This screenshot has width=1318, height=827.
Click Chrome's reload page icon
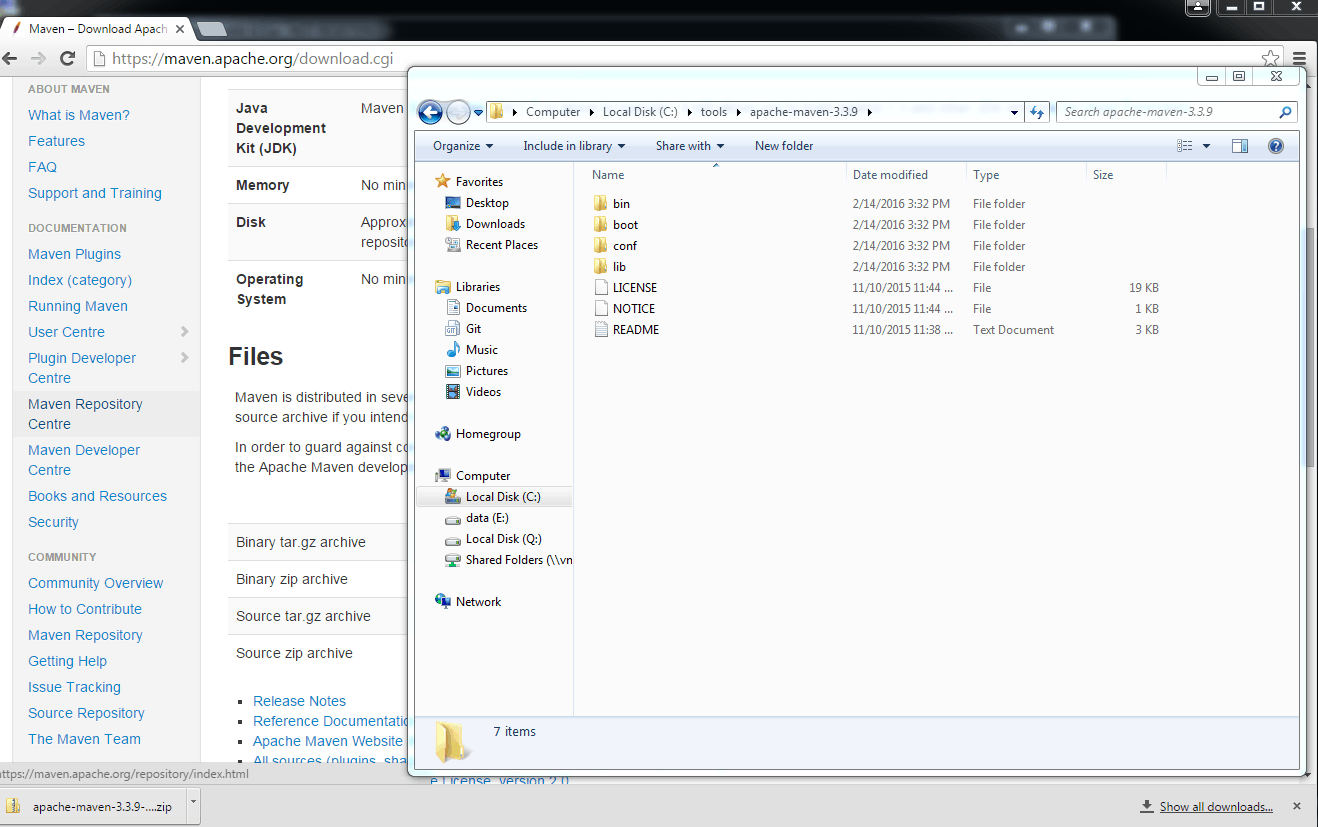68,59
